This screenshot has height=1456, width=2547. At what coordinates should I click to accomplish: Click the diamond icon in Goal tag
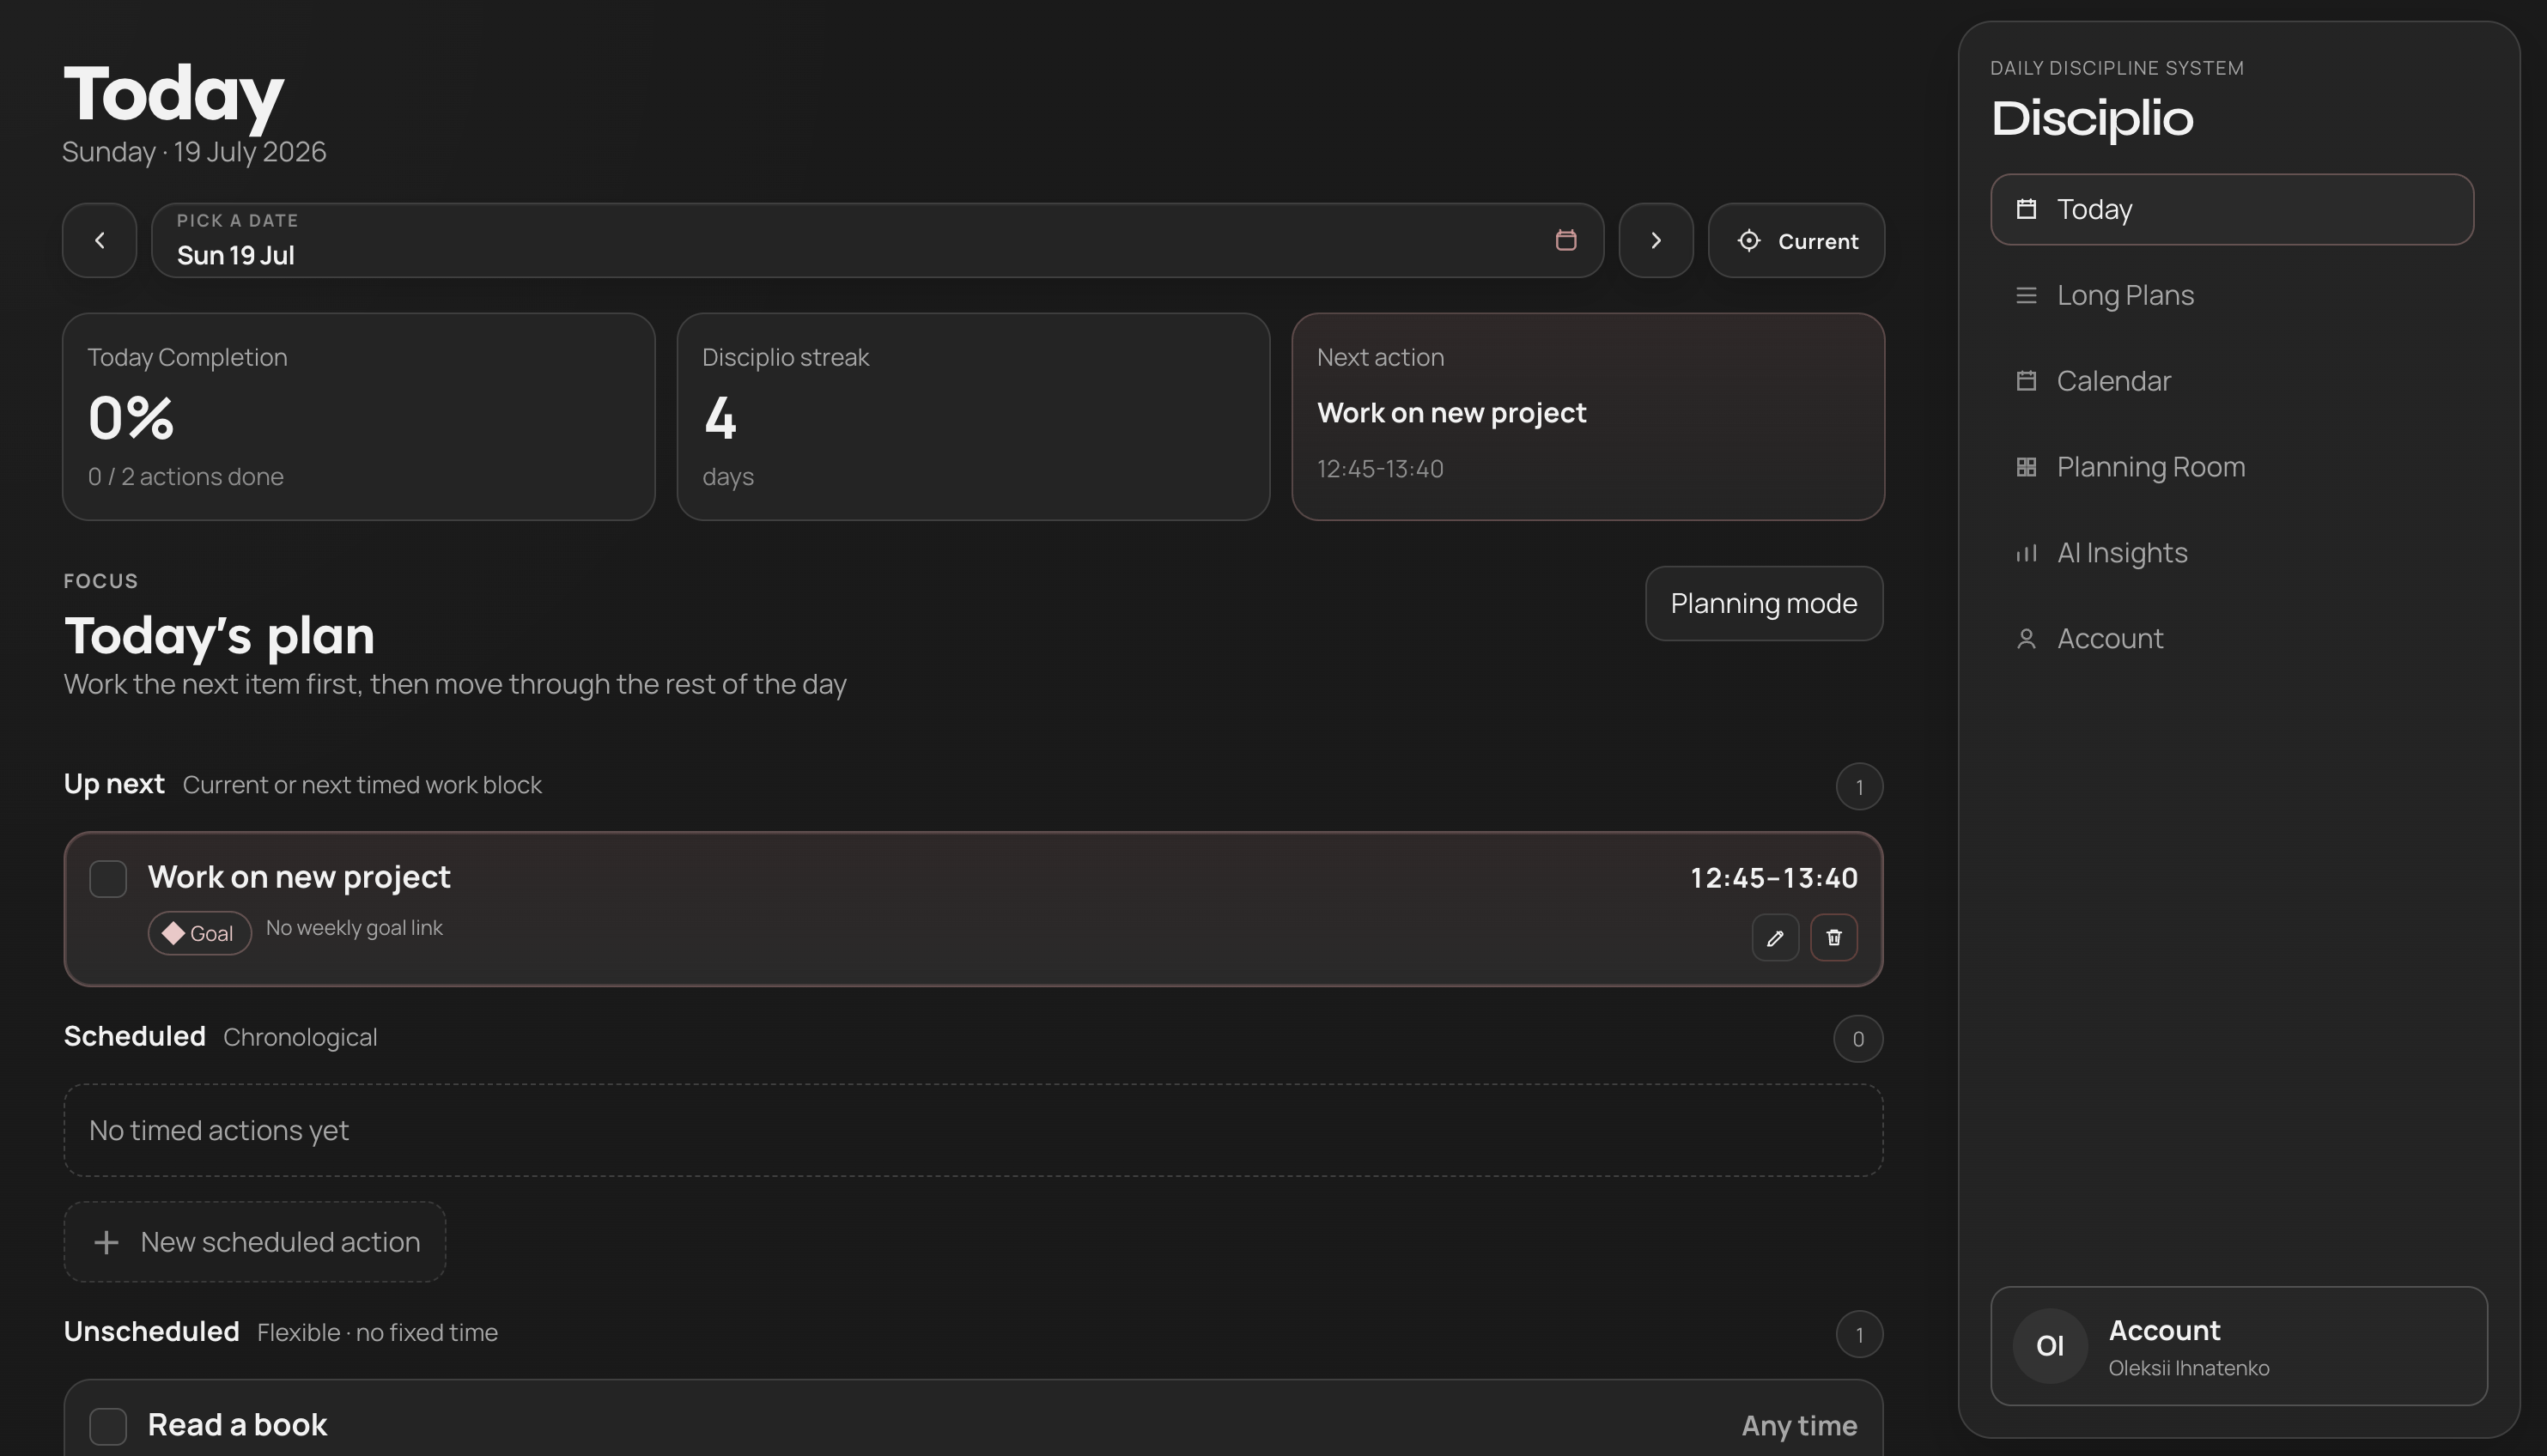173,933
